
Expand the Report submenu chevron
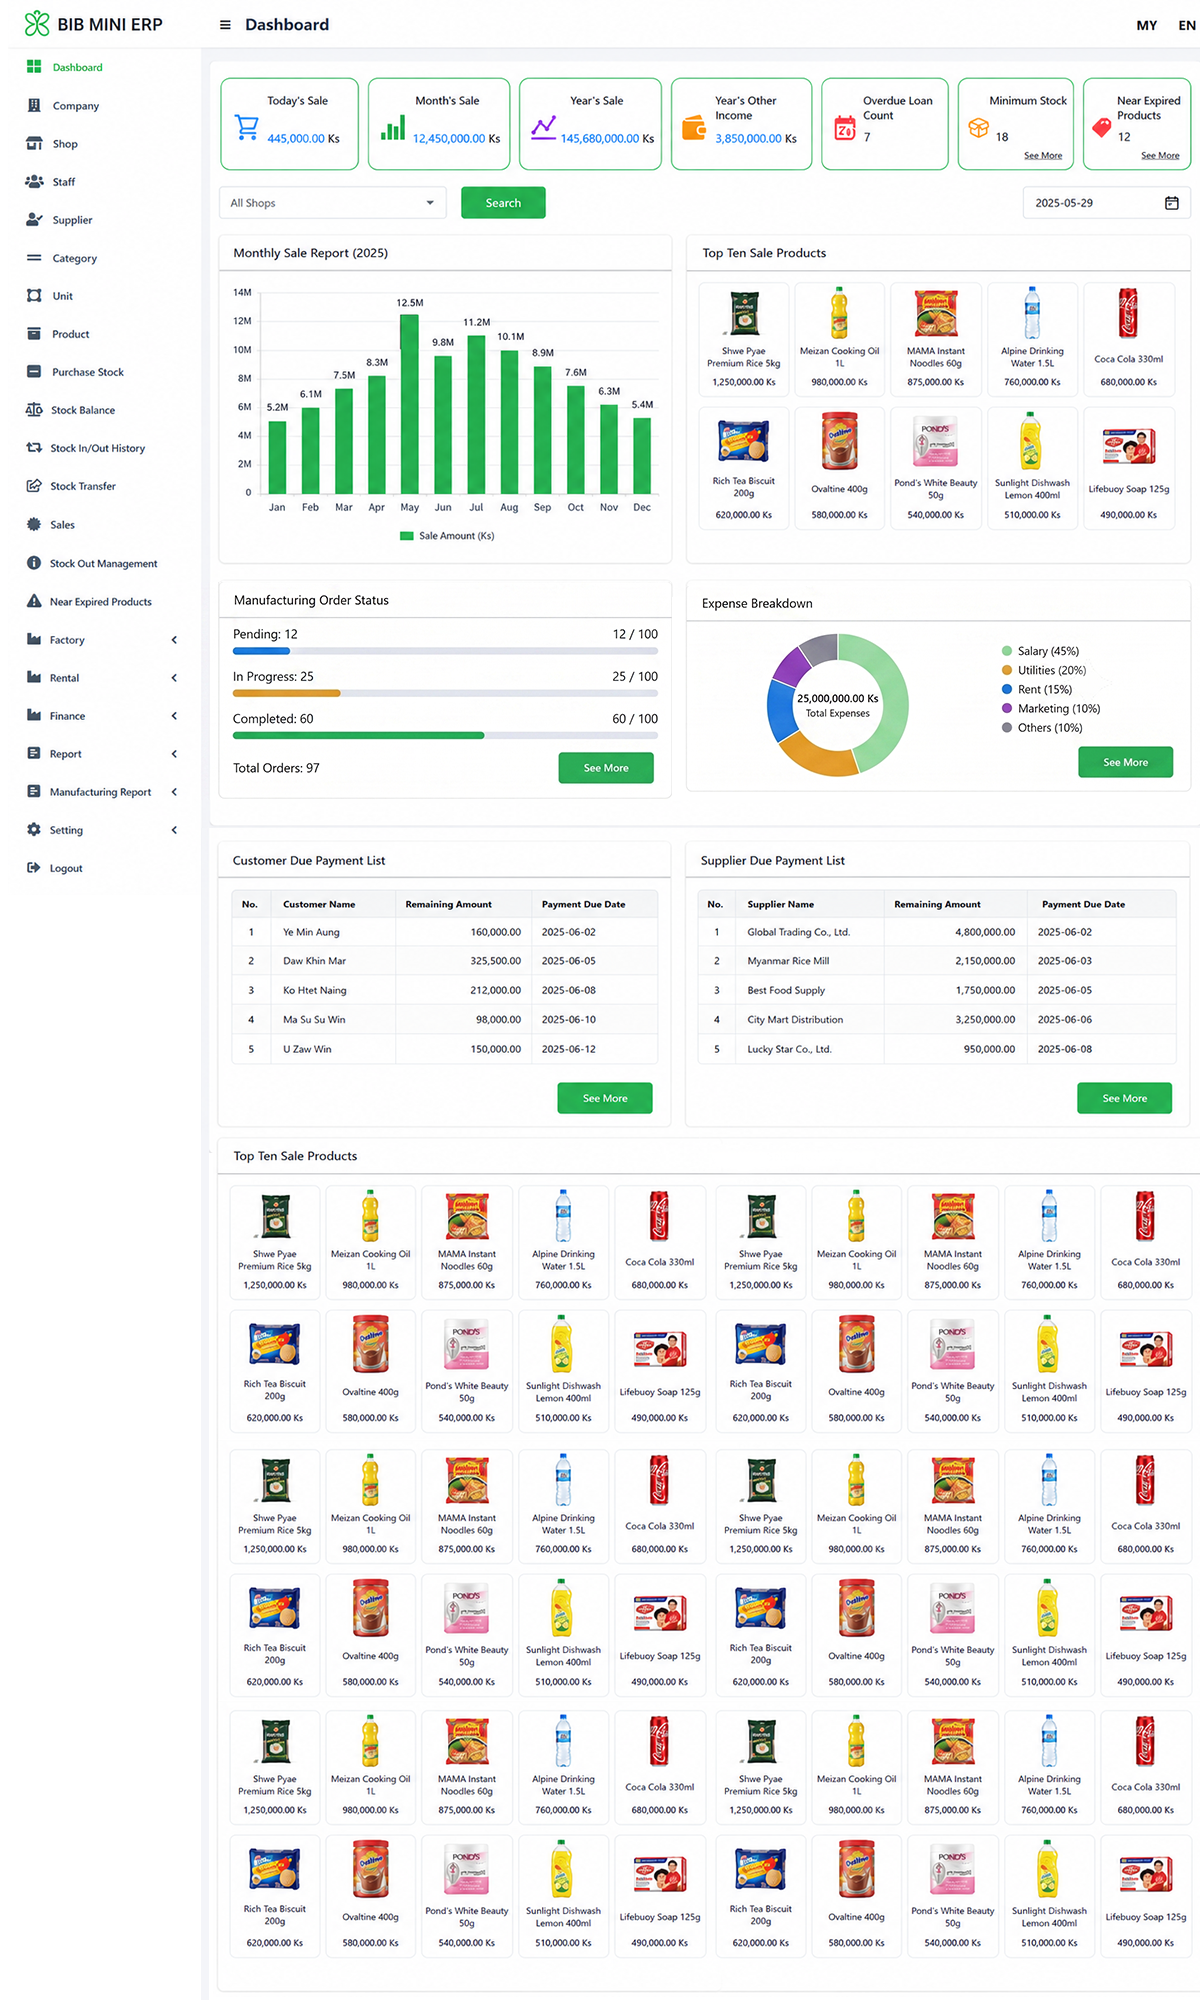pyautogui.click(x=174, y=754)
